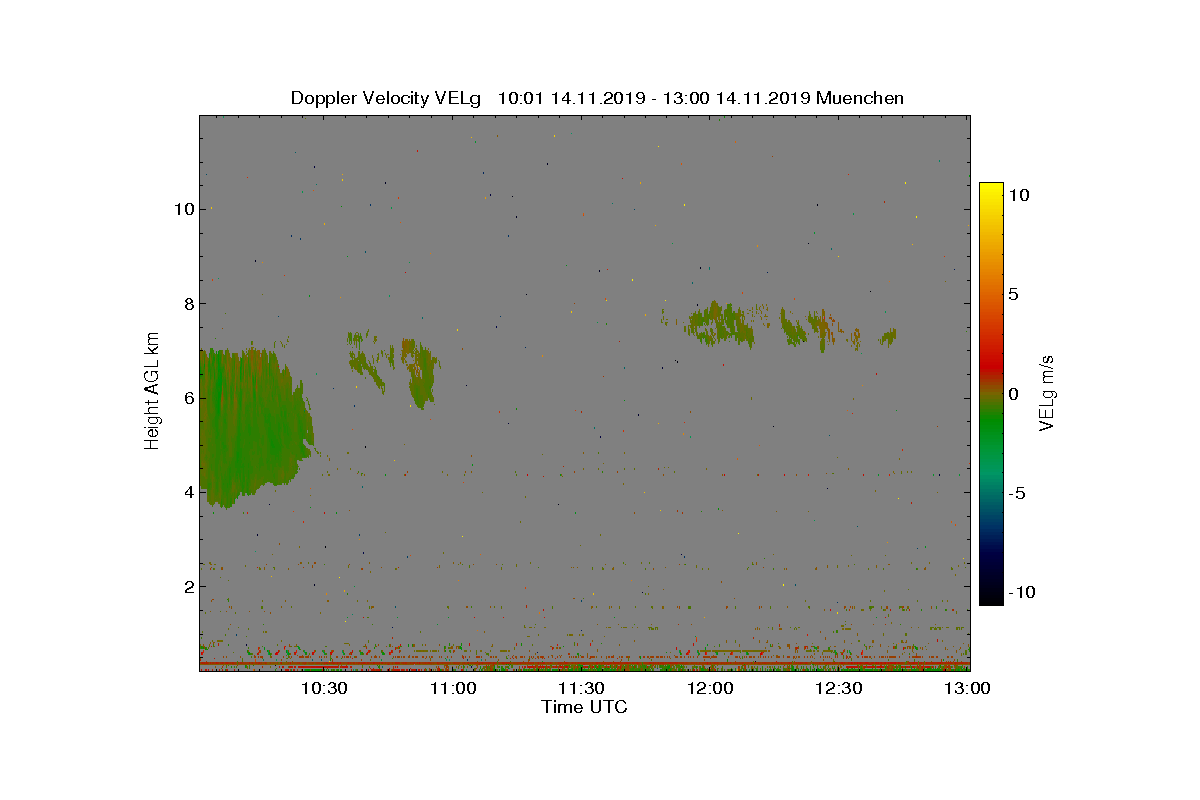
Task: Click the height tick label 4
Action: click(187, 492)
